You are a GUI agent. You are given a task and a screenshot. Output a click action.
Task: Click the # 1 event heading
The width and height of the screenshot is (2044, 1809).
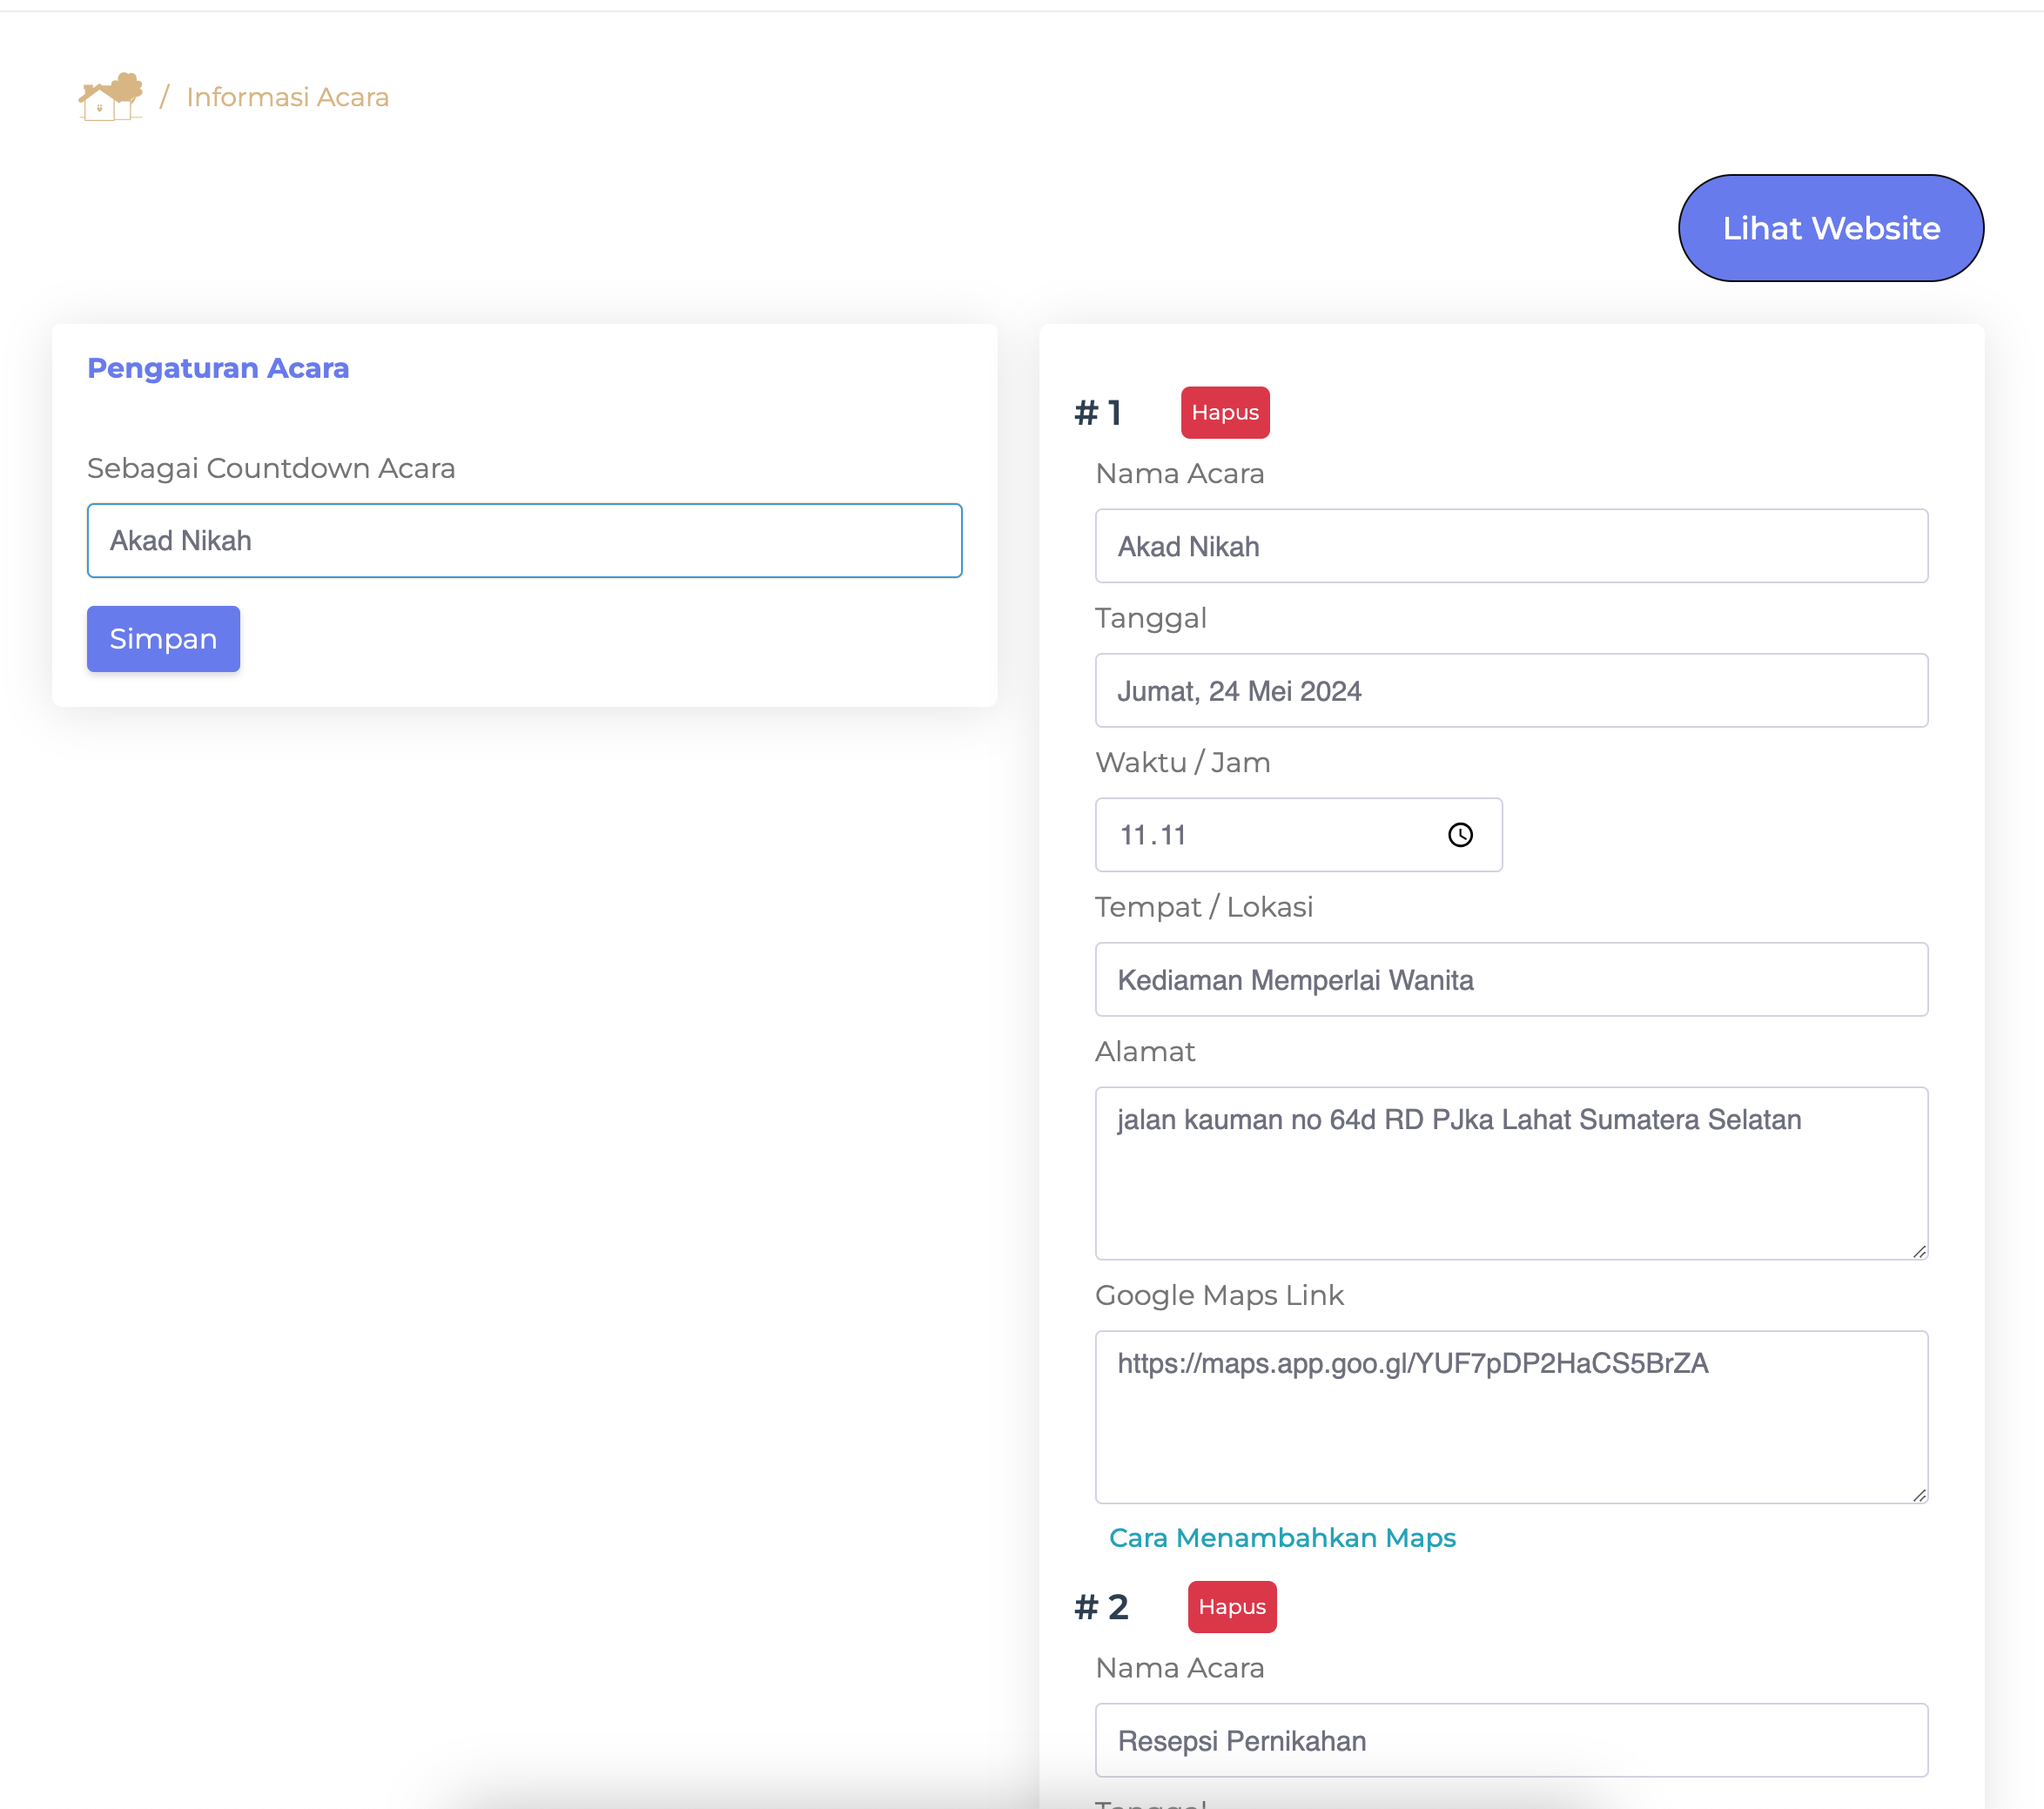[1098, 413]
